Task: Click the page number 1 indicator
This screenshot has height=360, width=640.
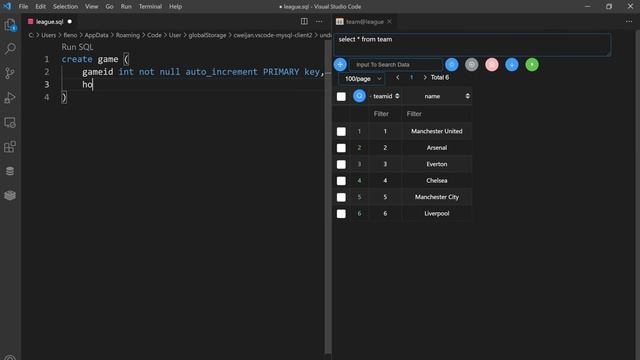Action: click(x=411, y=77)
